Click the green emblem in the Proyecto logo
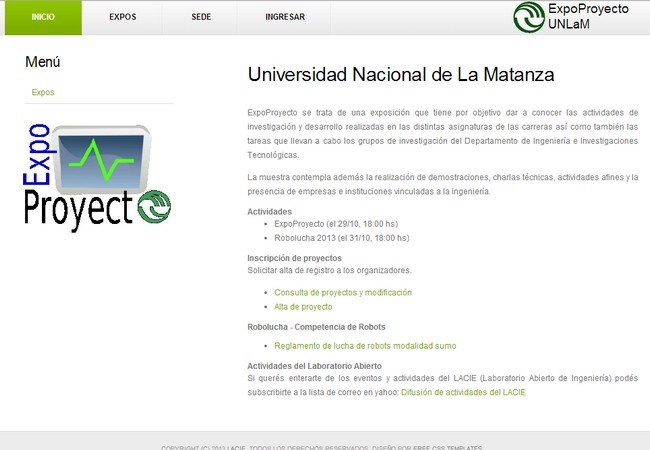The height and width of the screenshot is (450, 650). [x=154, y=206]
